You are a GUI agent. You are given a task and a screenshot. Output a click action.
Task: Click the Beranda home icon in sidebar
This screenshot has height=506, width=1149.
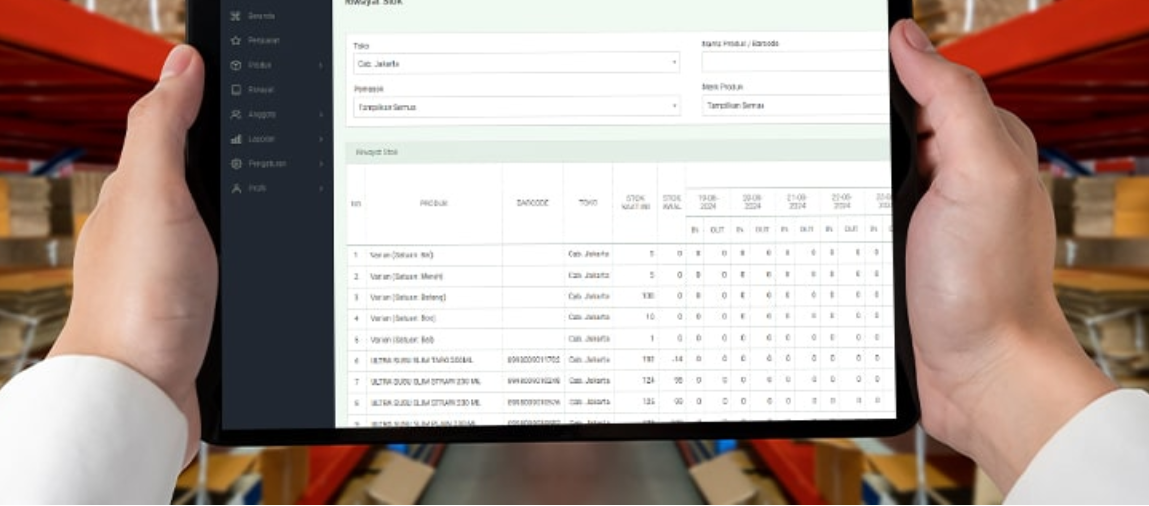coord(235,17)
